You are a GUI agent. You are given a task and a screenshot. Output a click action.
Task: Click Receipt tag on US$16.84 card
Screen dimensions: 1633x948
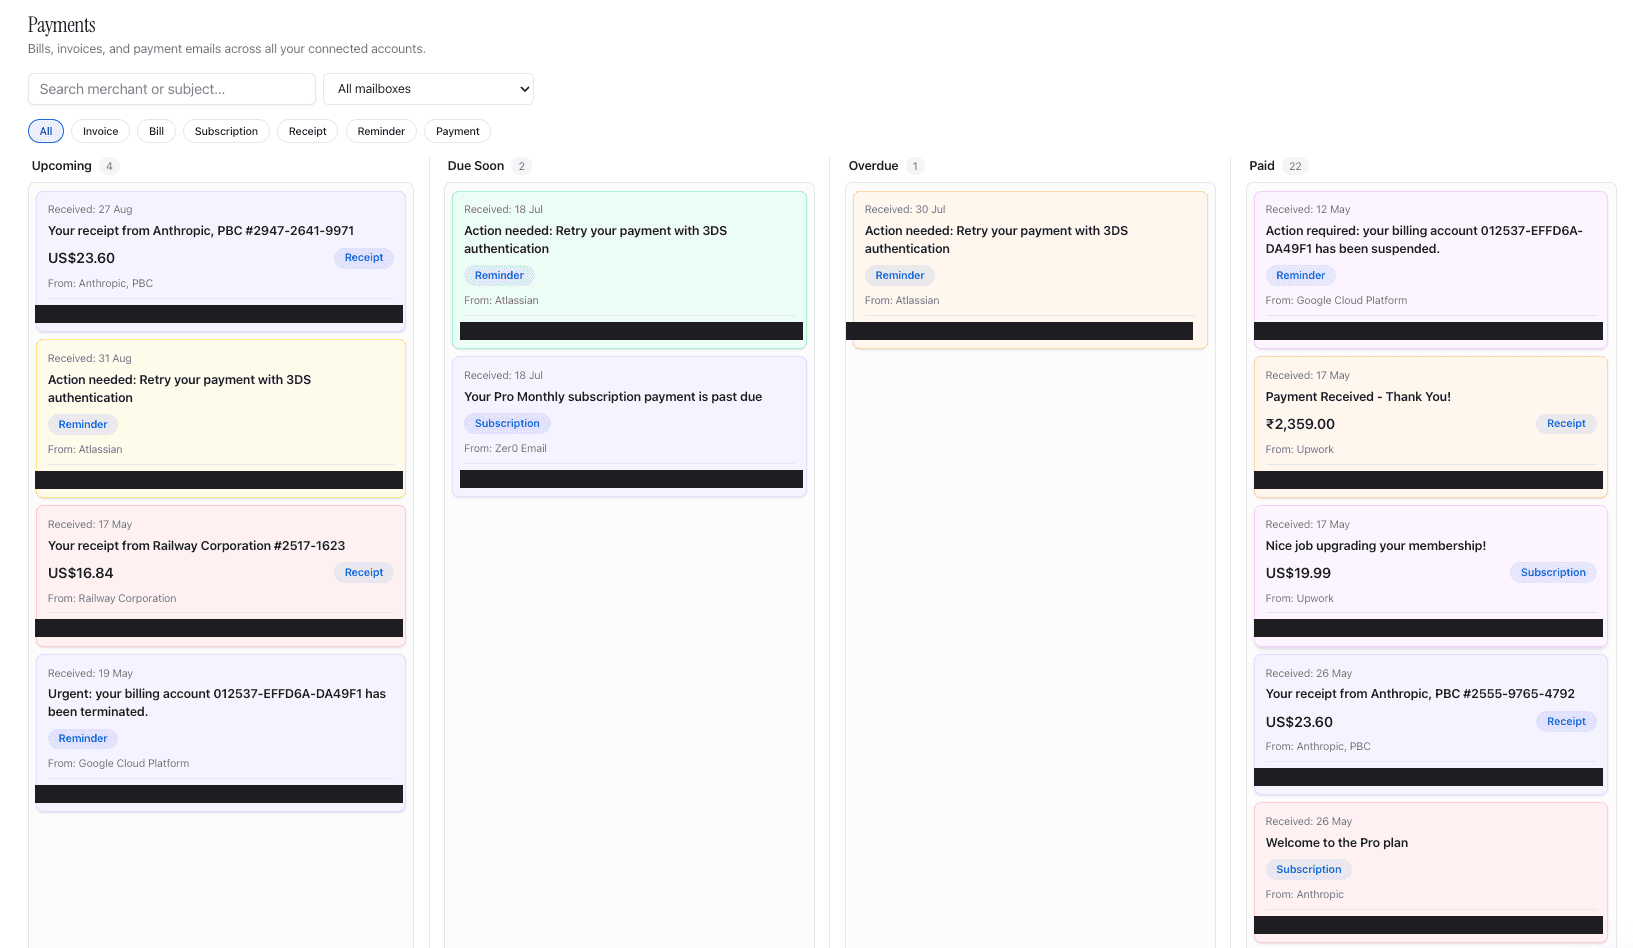(364, 573)
